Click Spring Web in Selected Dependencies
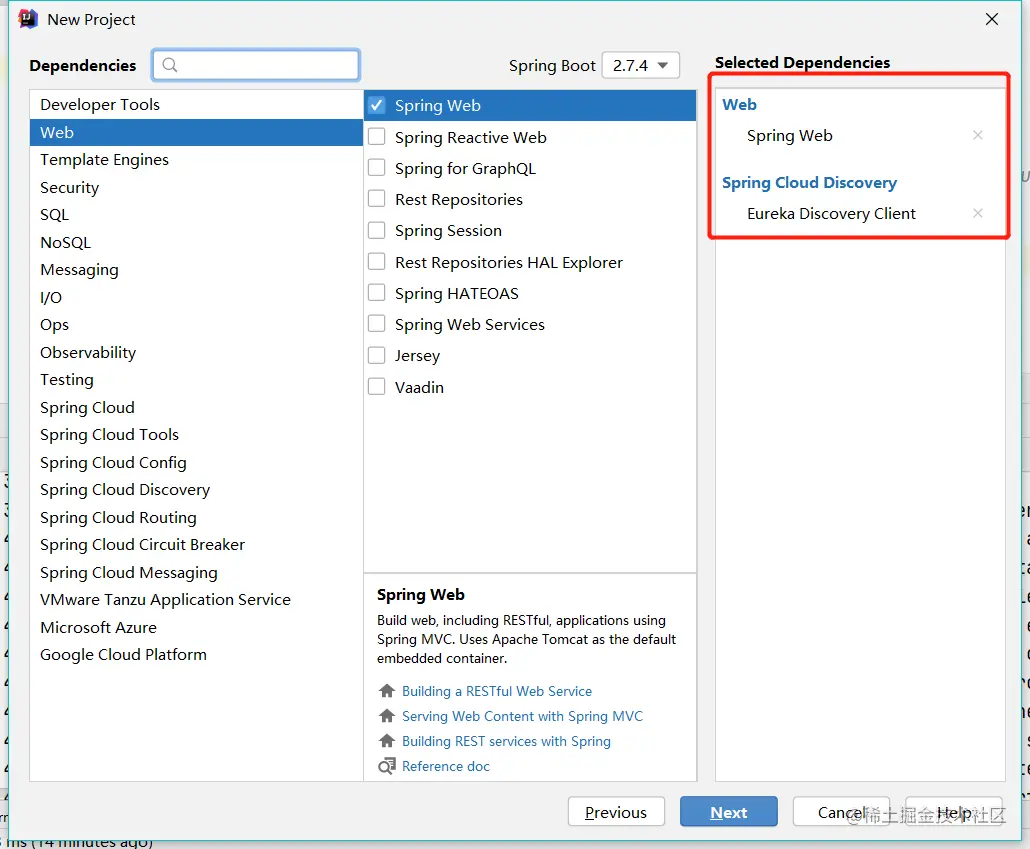The width and height of the screenshot is (1030, 849). (789, 135)
